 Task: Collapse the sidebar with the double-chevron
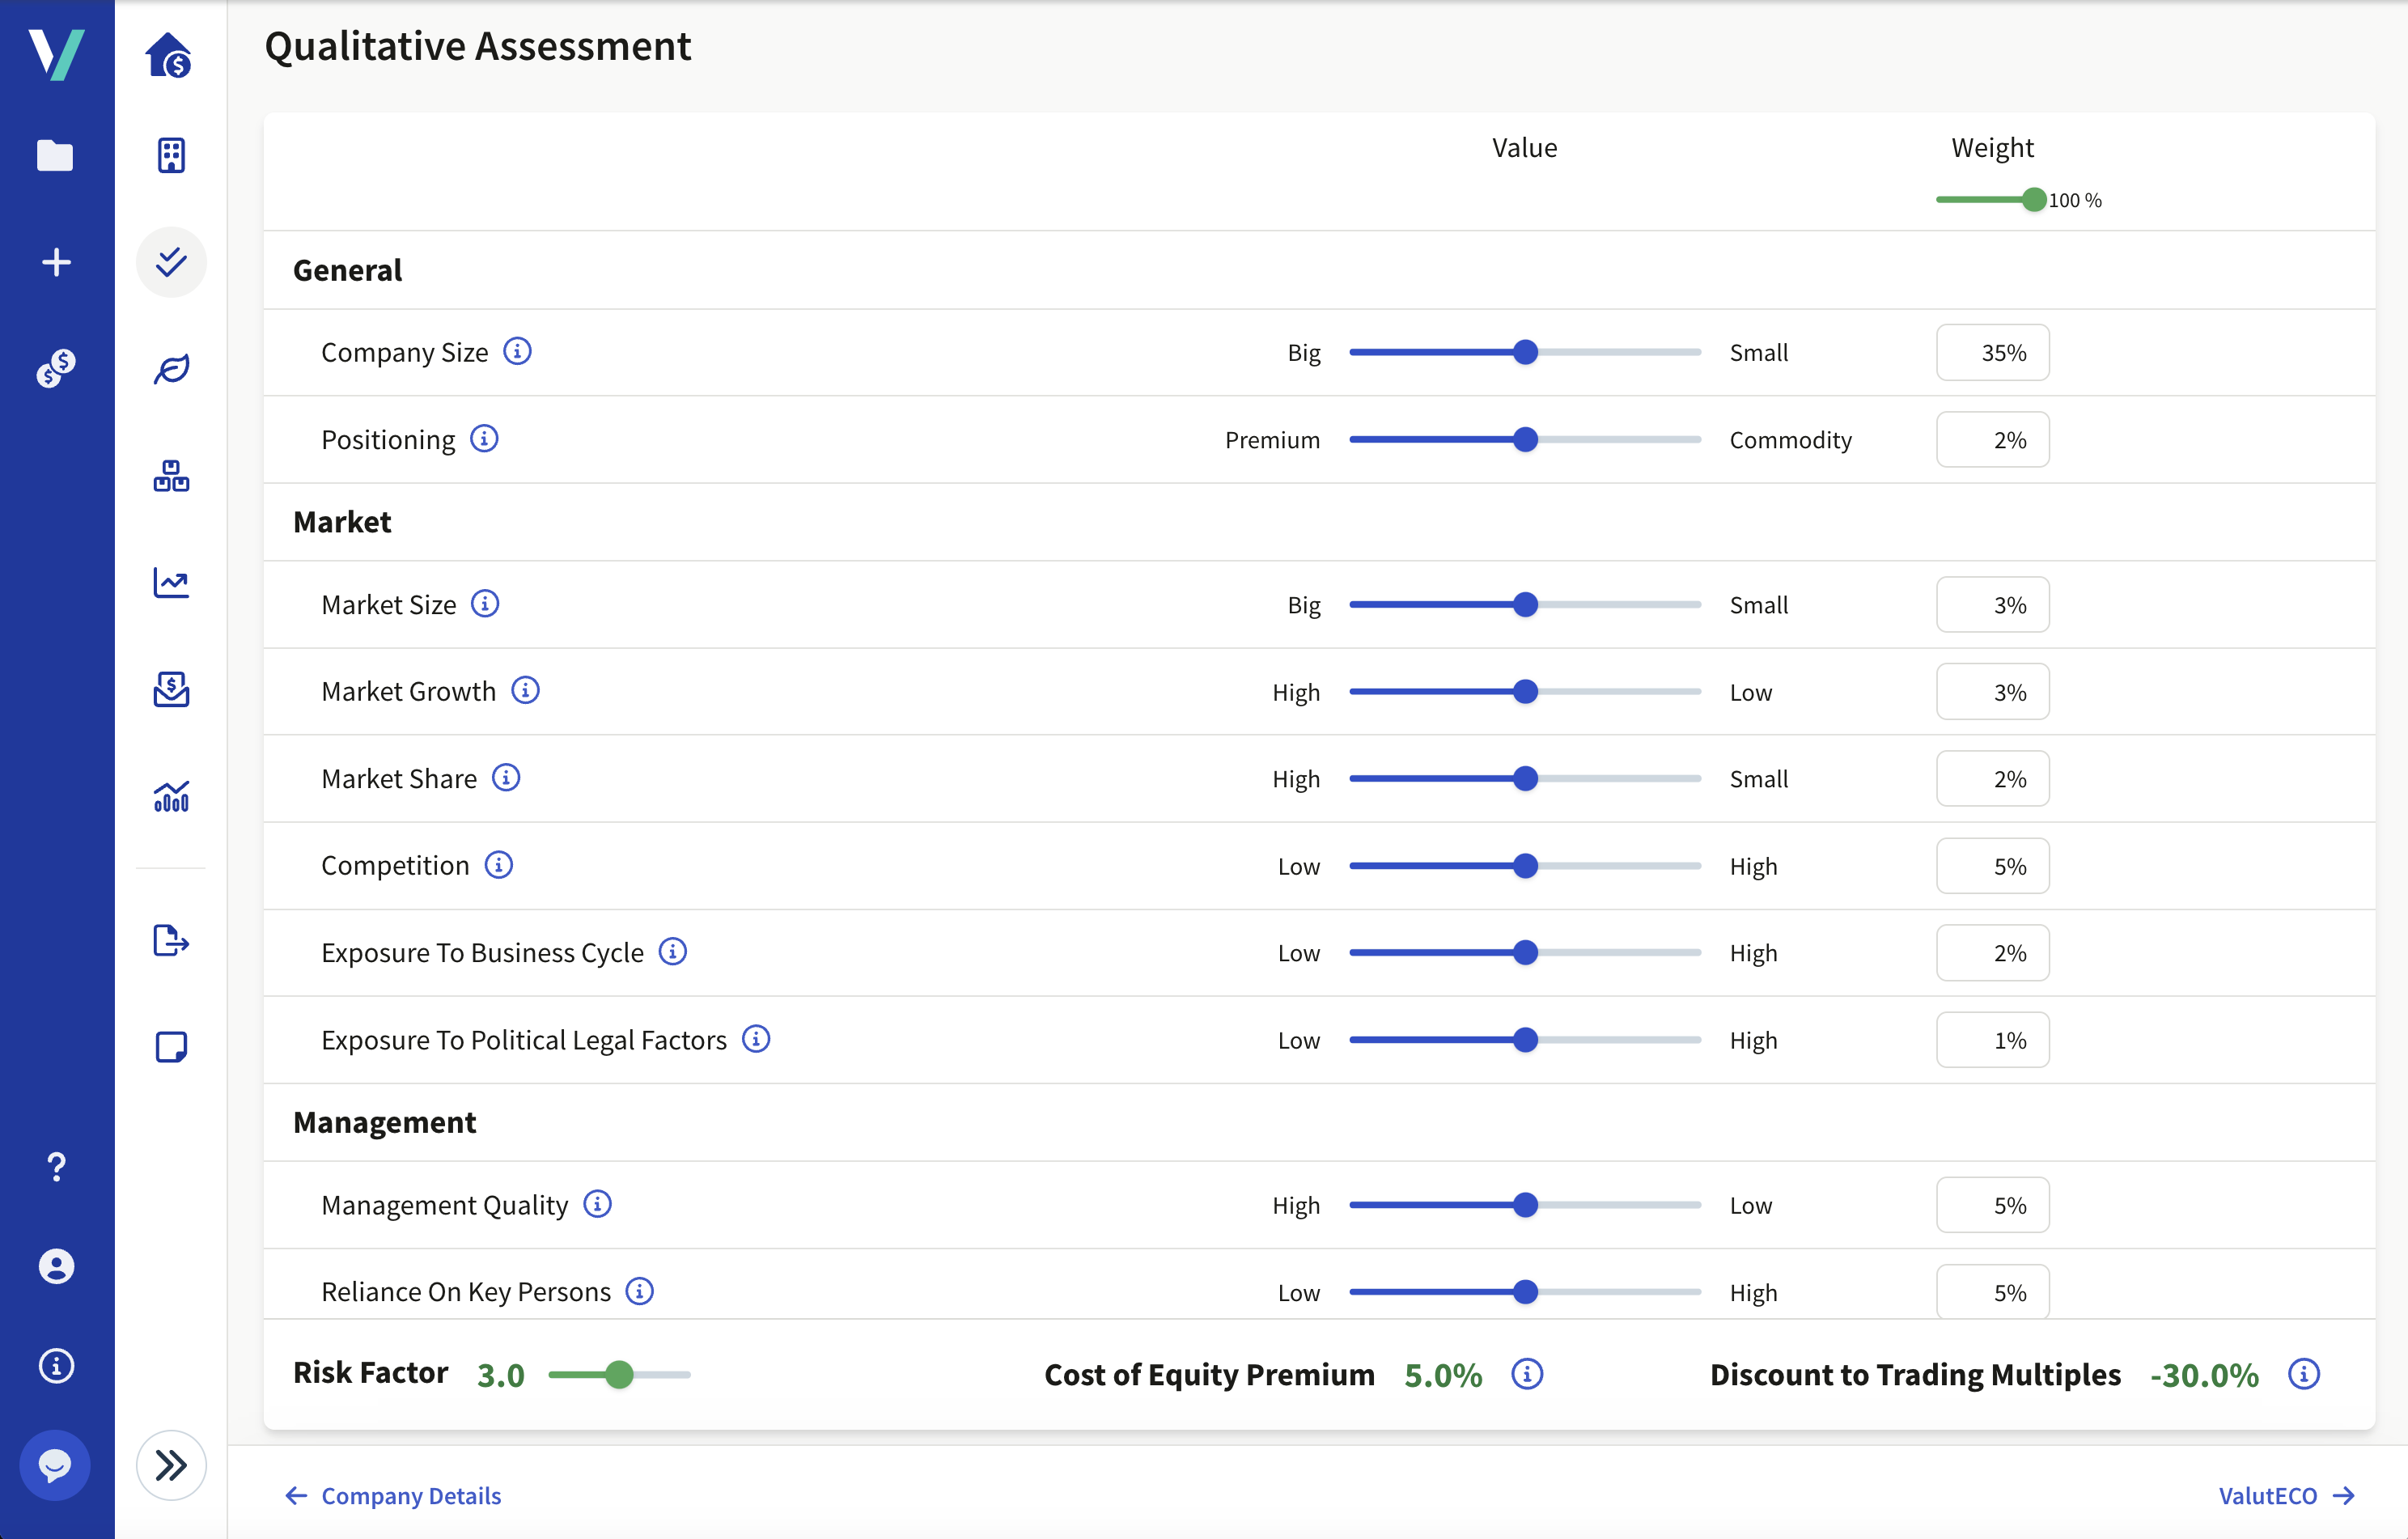(x=170, y=1465)
